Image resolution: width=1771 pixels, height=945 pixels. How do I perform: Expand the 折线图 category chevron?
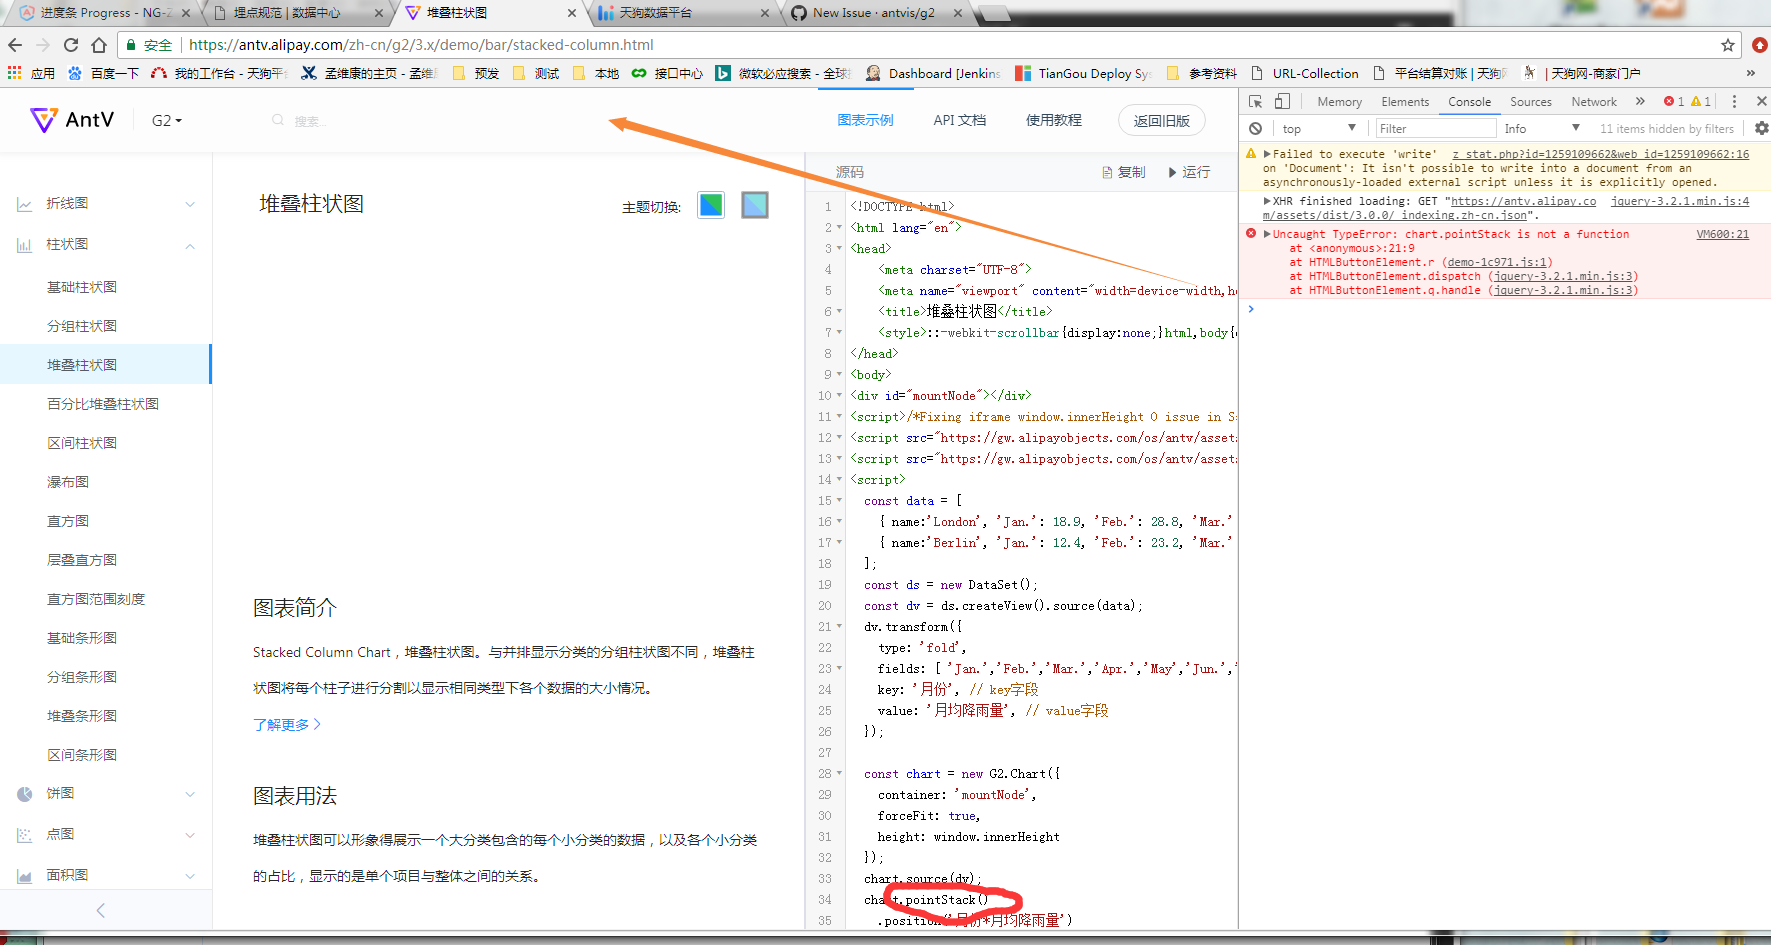tap(190, 204)
